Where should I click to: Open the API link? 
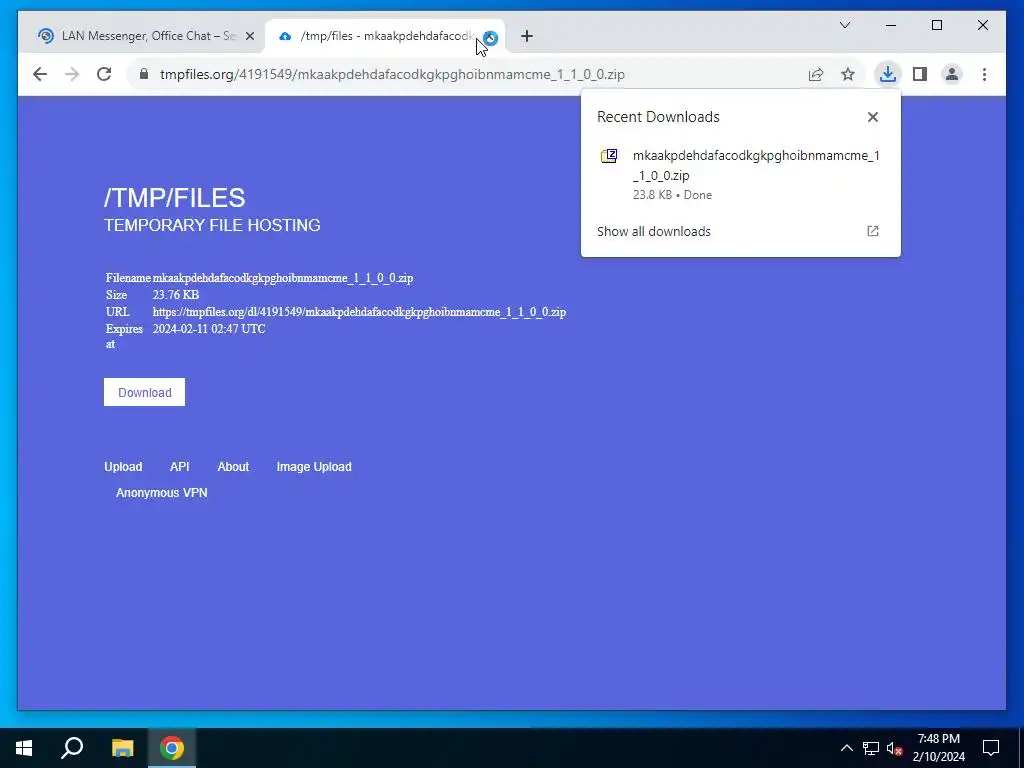tap(180, 467)
